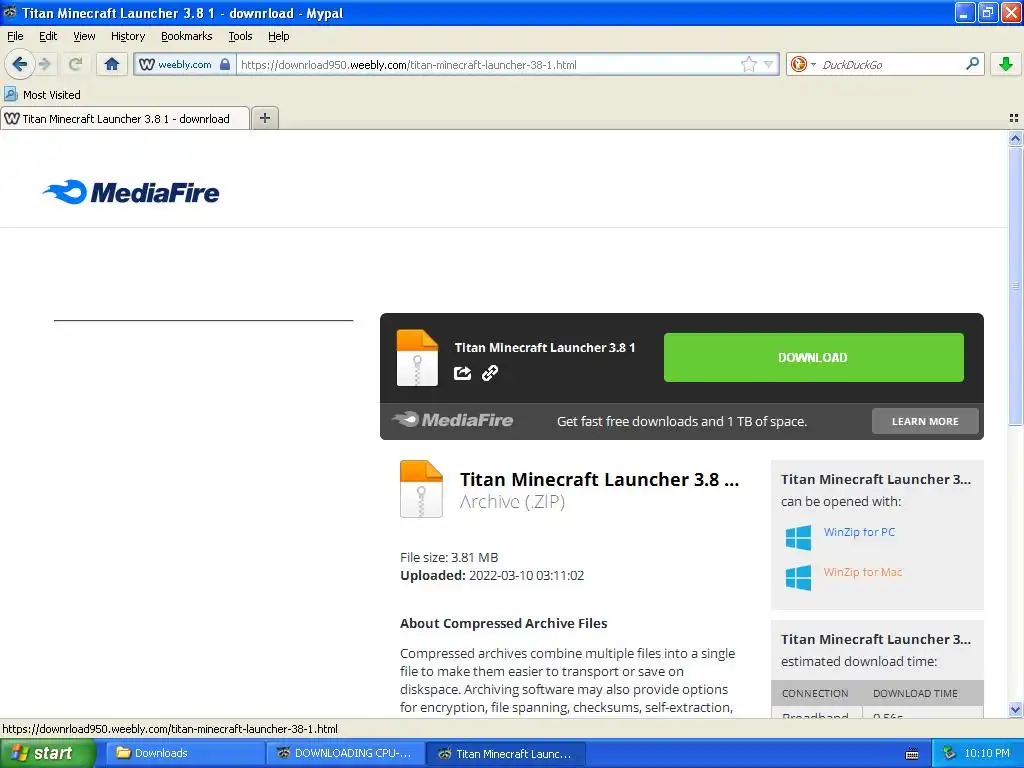The image size is (1024, 768).
Task: Open the Help menu
Action: pyautogui.click(x=278, y=36)
